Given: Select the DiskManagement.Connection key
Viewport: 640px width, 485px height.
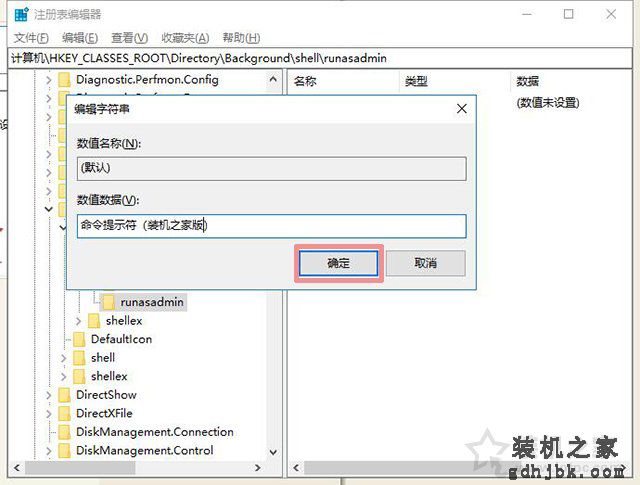Looking at the screenshot, I should 155,432.
